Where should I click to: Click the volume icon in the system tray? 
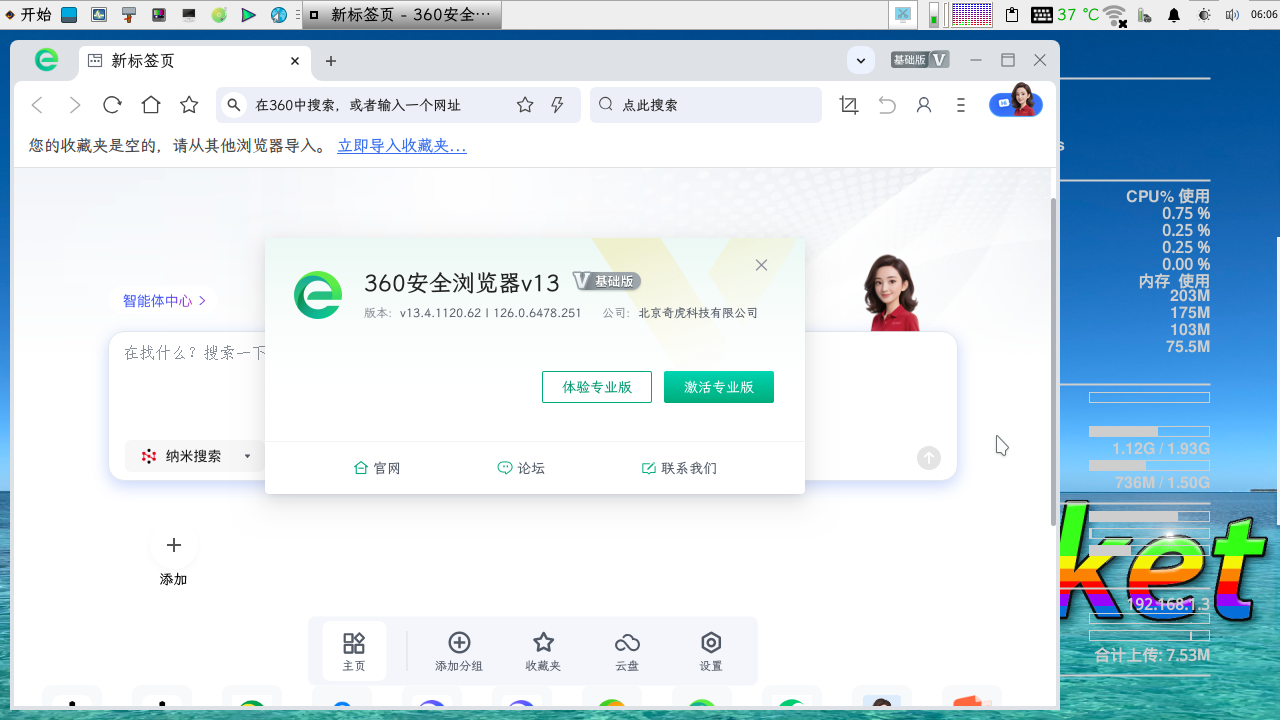[x=1232, y=15]
